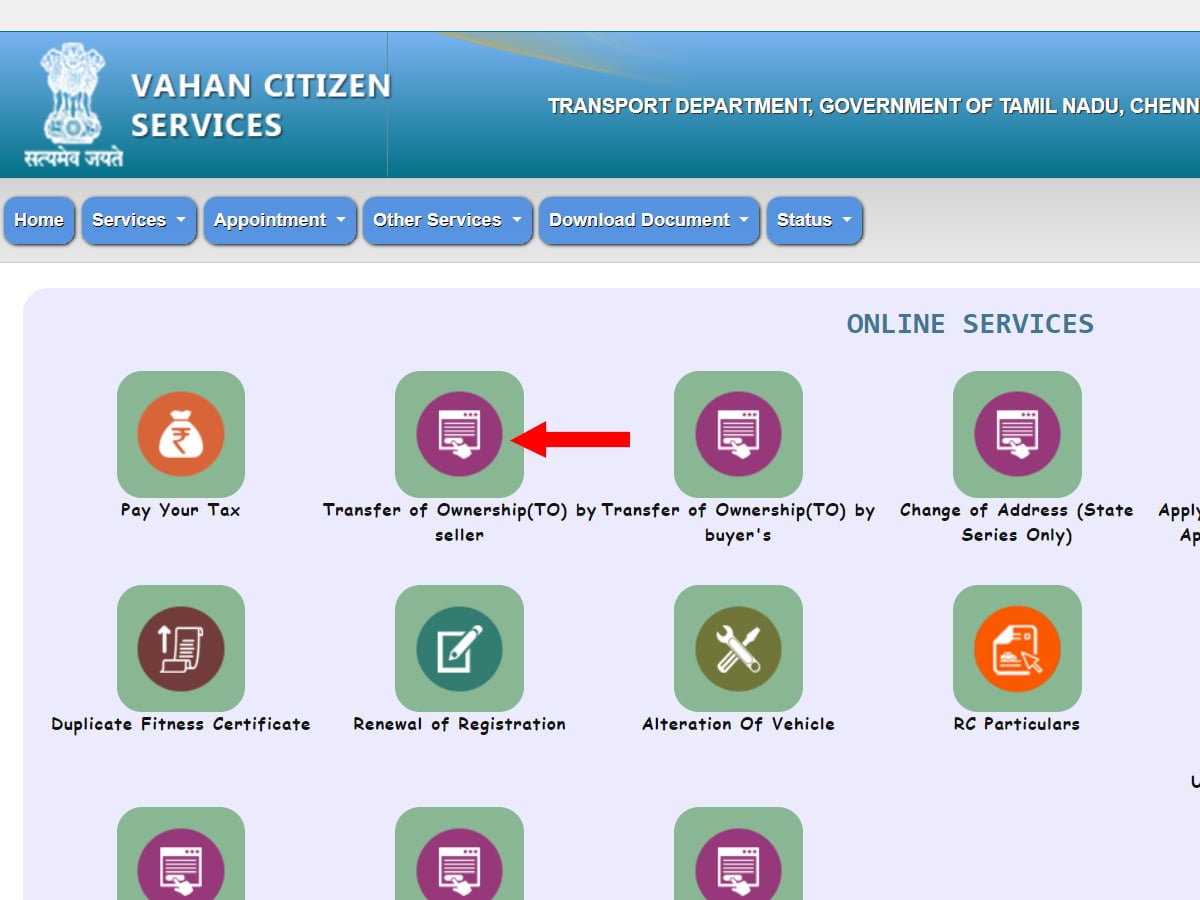Select Transfer of Ownership(TO) by seller
1200x900 pixels.
pyautogui.click(x=460, y=435)
